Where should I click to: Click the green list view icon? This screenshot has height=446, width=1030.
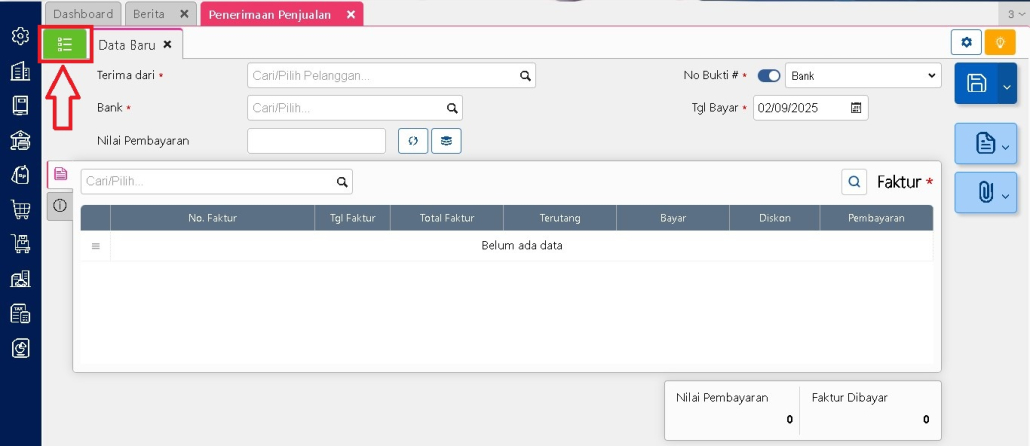[x=66, y=44]
